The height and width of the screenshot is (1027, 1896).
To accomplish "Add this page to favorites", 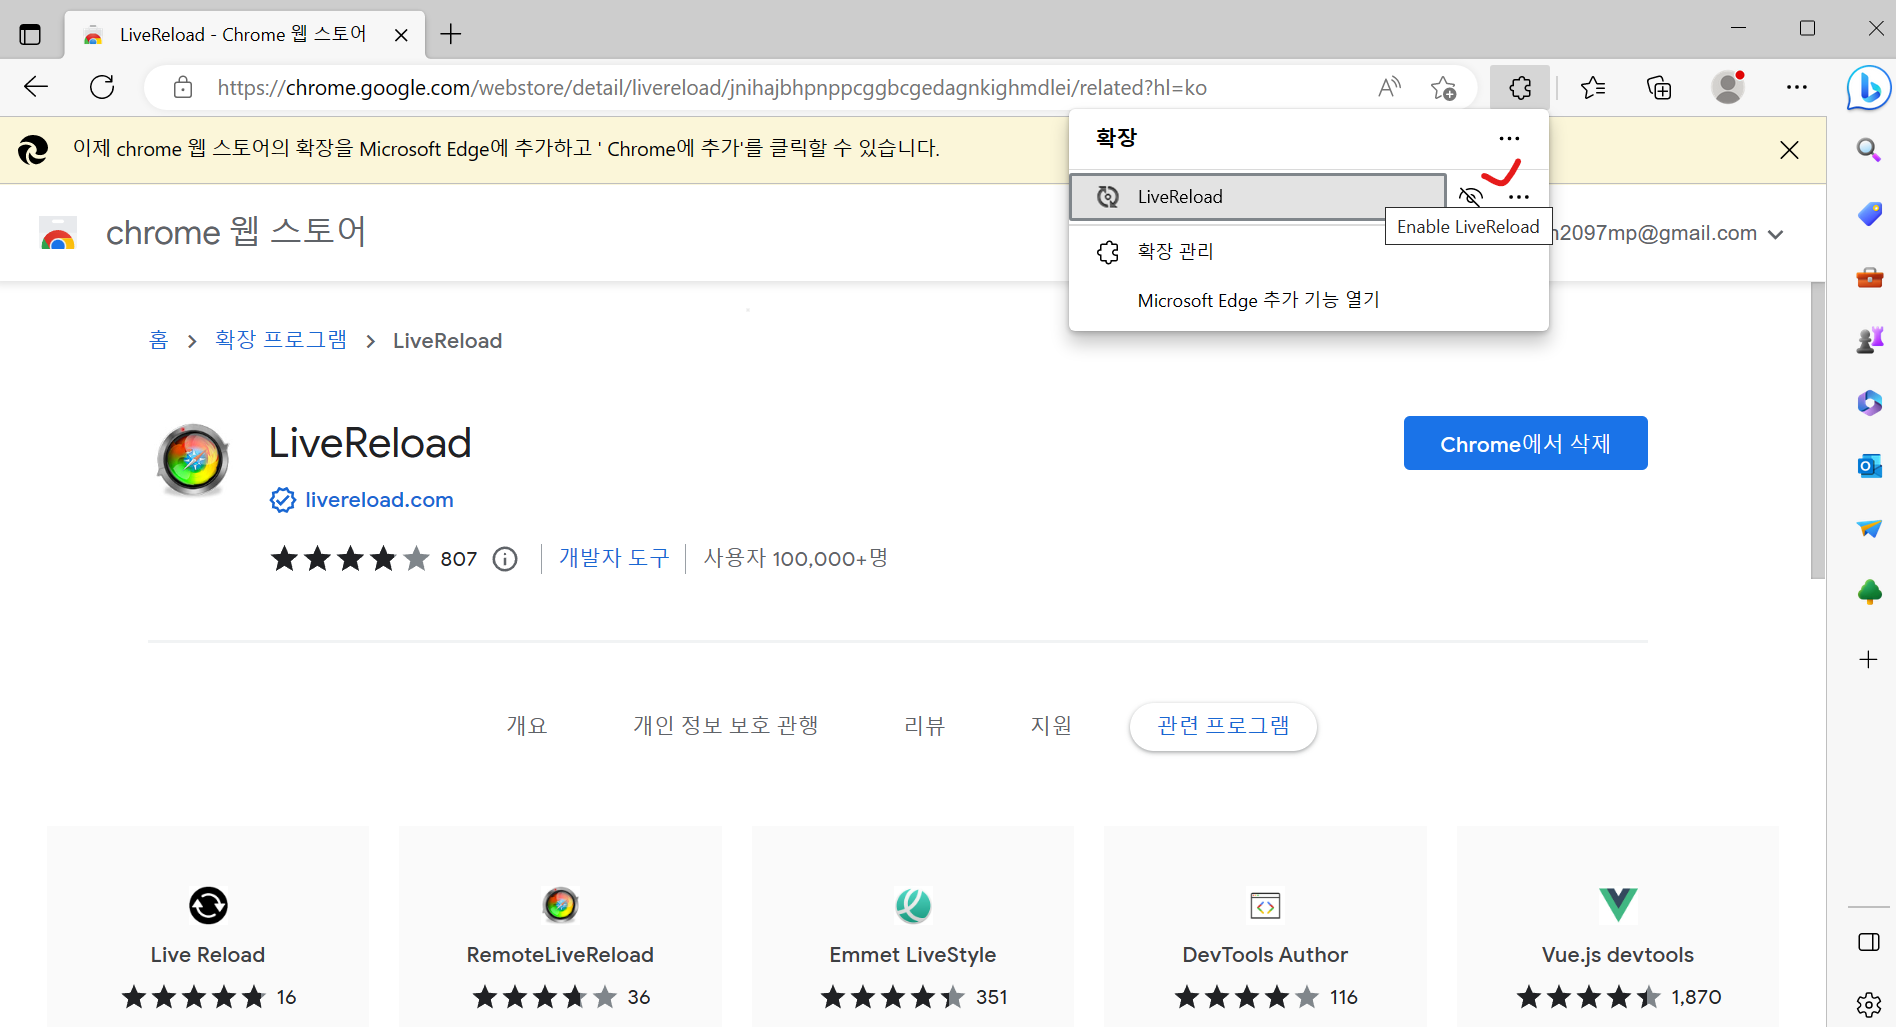I will (x=1443, y=87).
